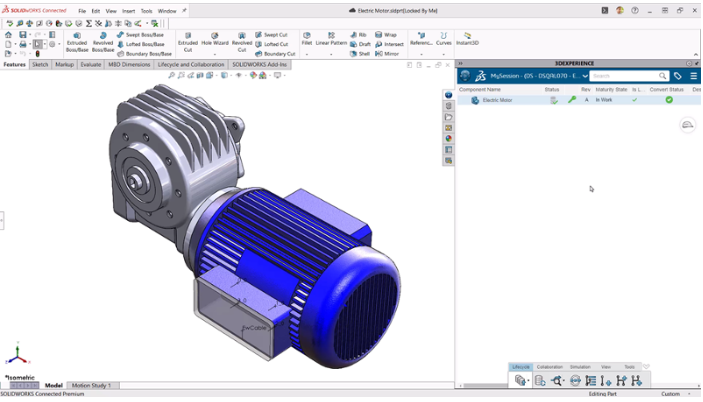This screenshot has height=402, width=703.
Task: Click the Help question mark button
Action: coord(635,10)
